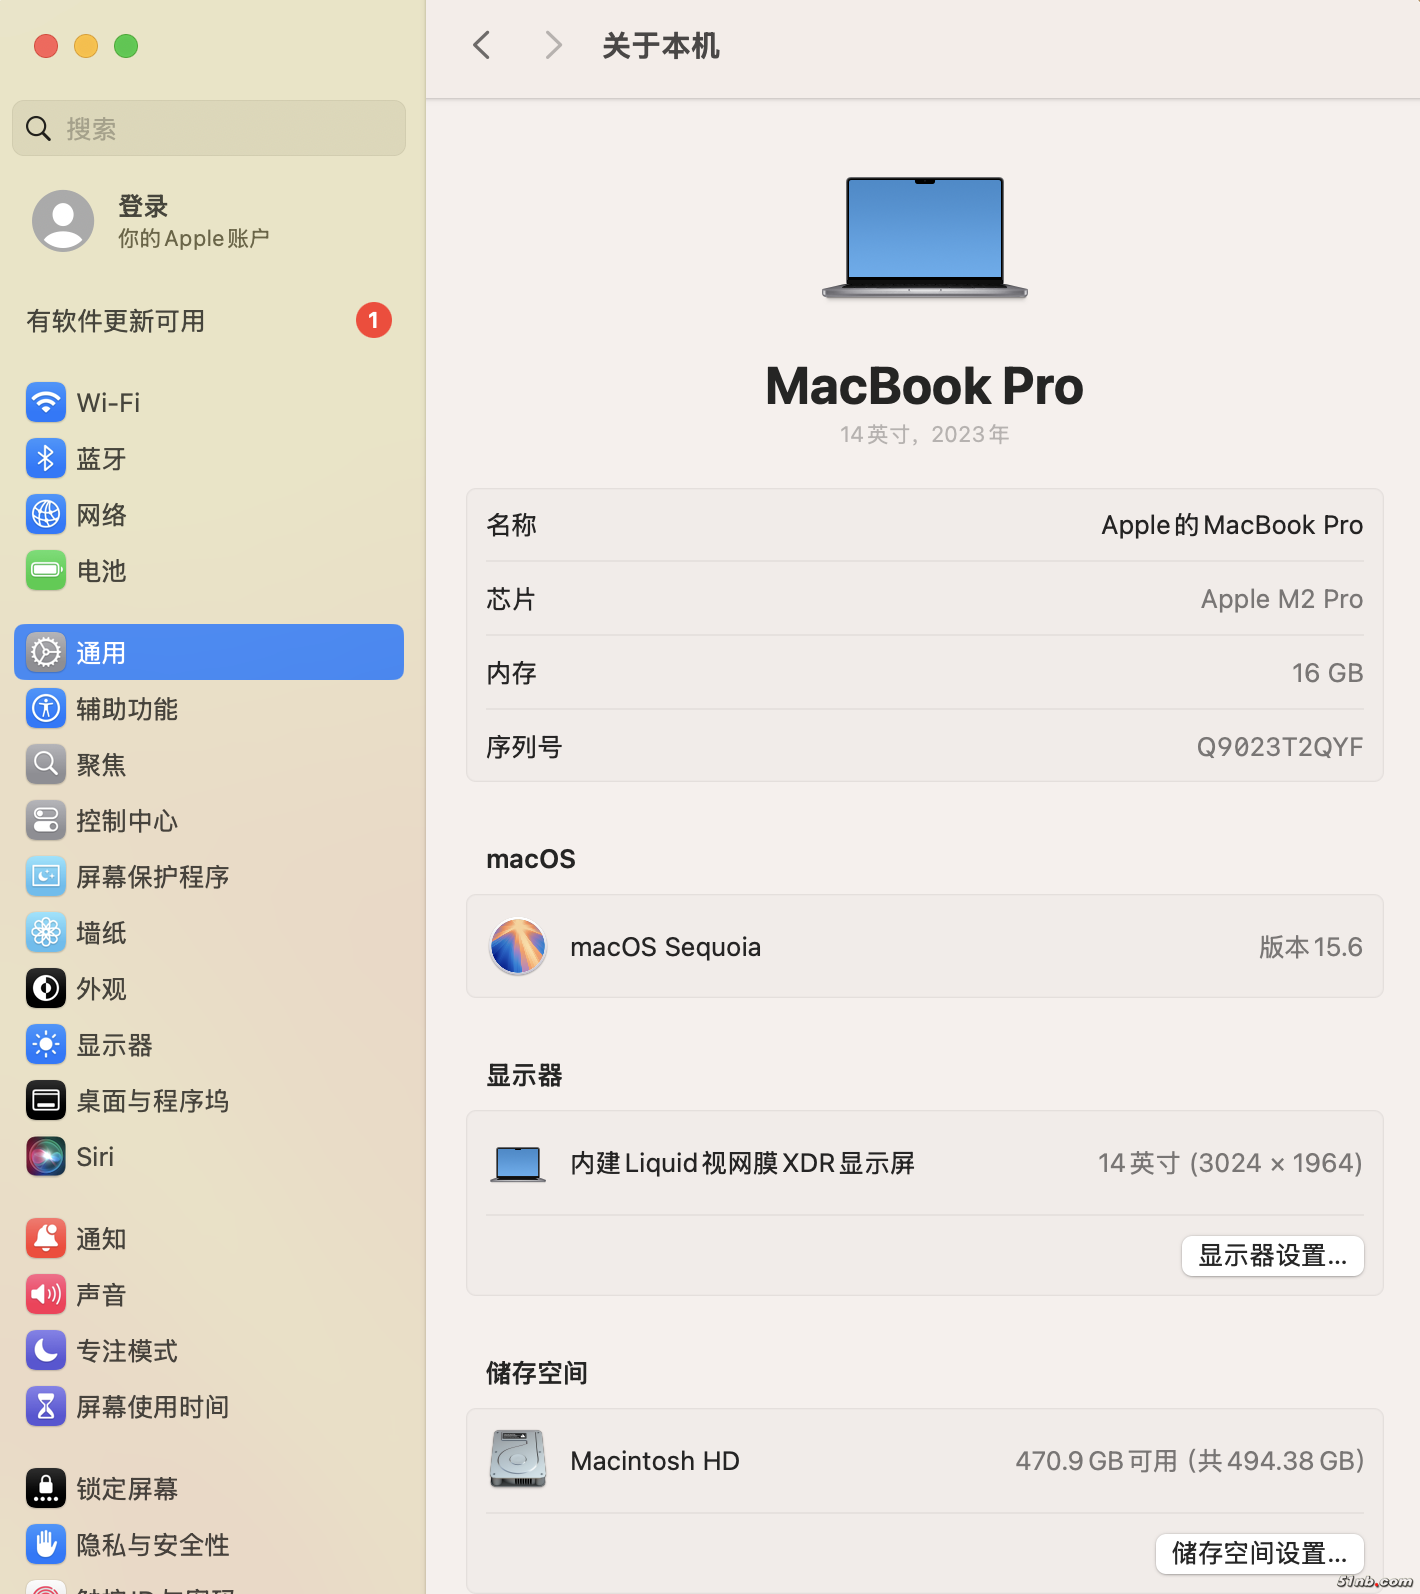Click the 芯片 row label
This screenshot has height=1594, width=1420.
pos(511,599)
